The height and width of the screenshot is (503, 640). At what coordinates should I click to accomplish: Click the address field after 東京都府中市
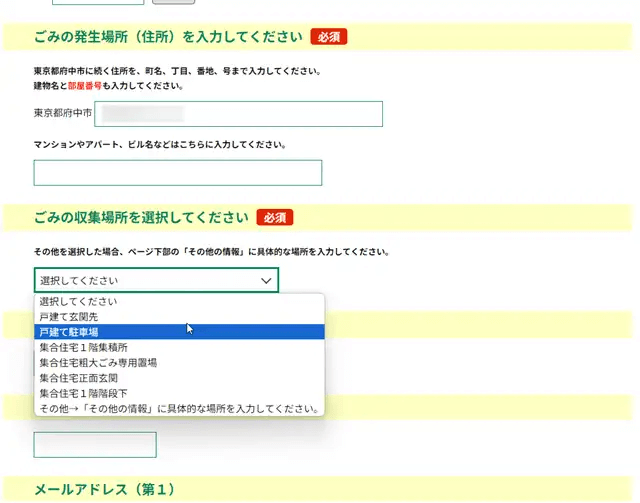(x=238, y=114)
